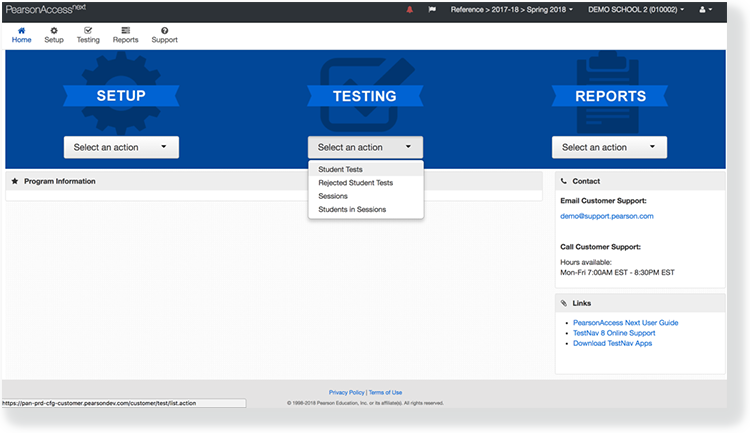Expand the Setup Select an action dropdown

point(121,147)
